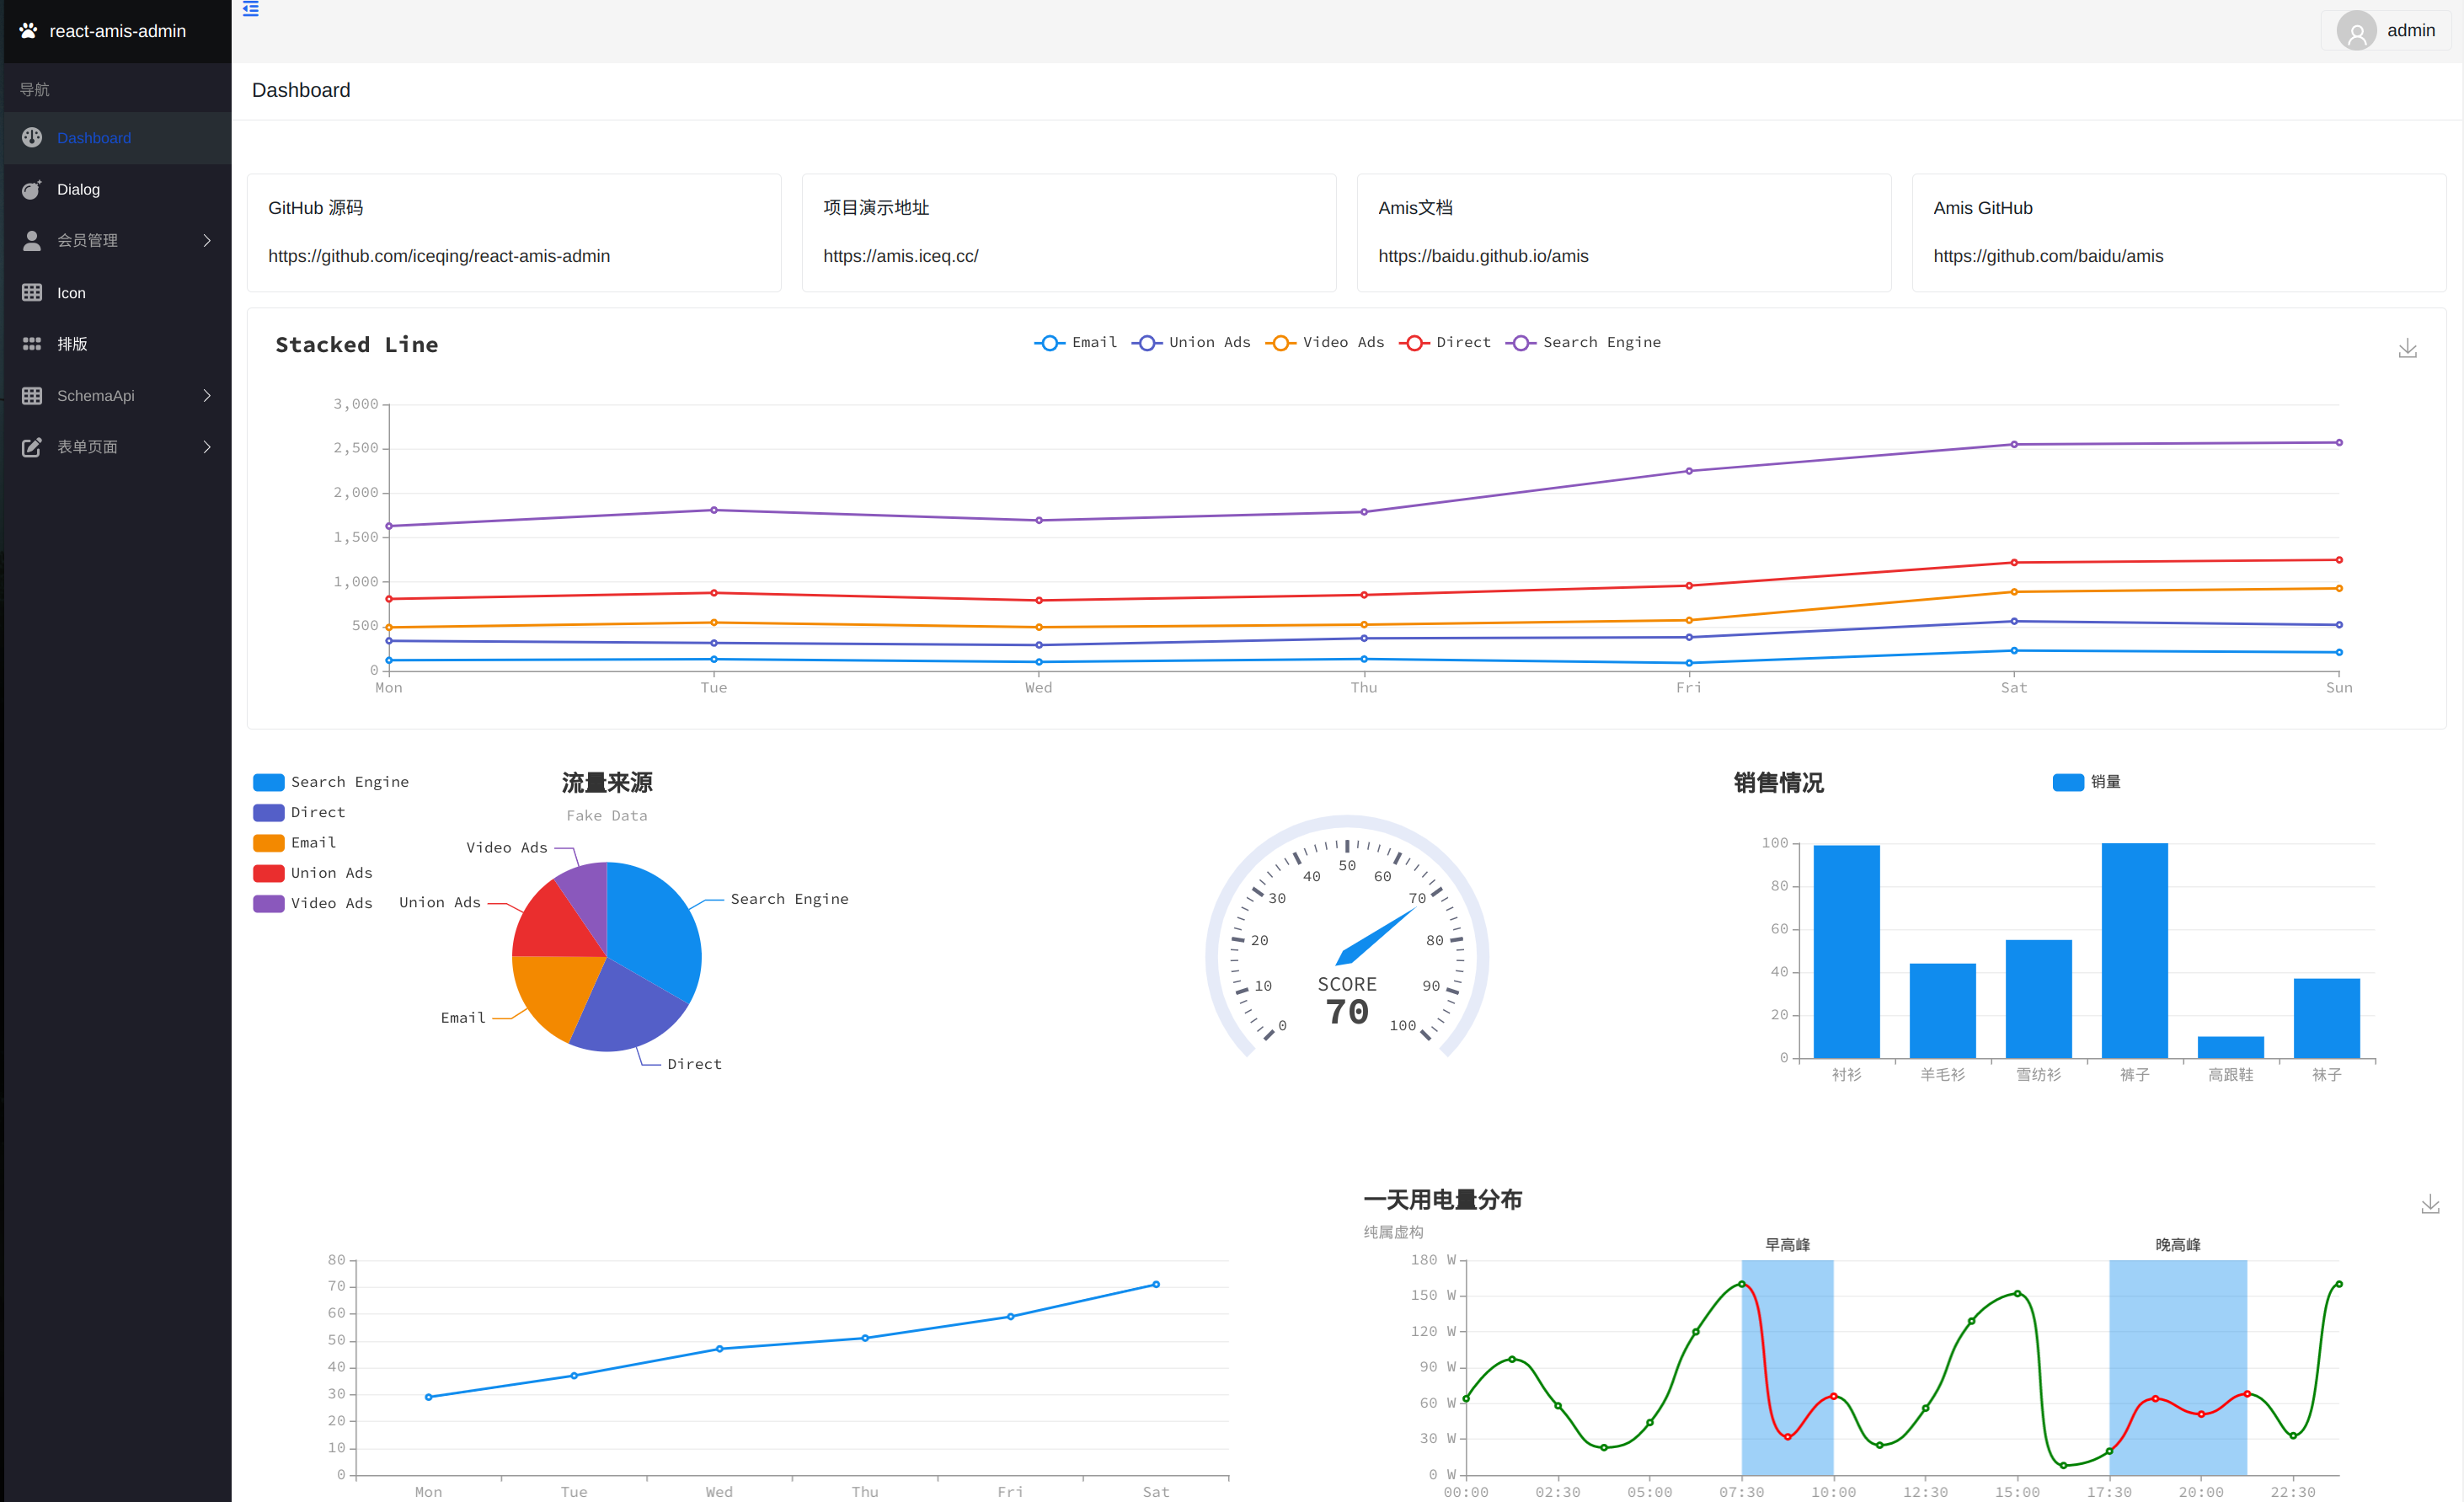The height and width of the screenshot is (1502, 2464).
Task: Expand the SchemaApi submenu chevron
Action: click(x=207, y=396)
